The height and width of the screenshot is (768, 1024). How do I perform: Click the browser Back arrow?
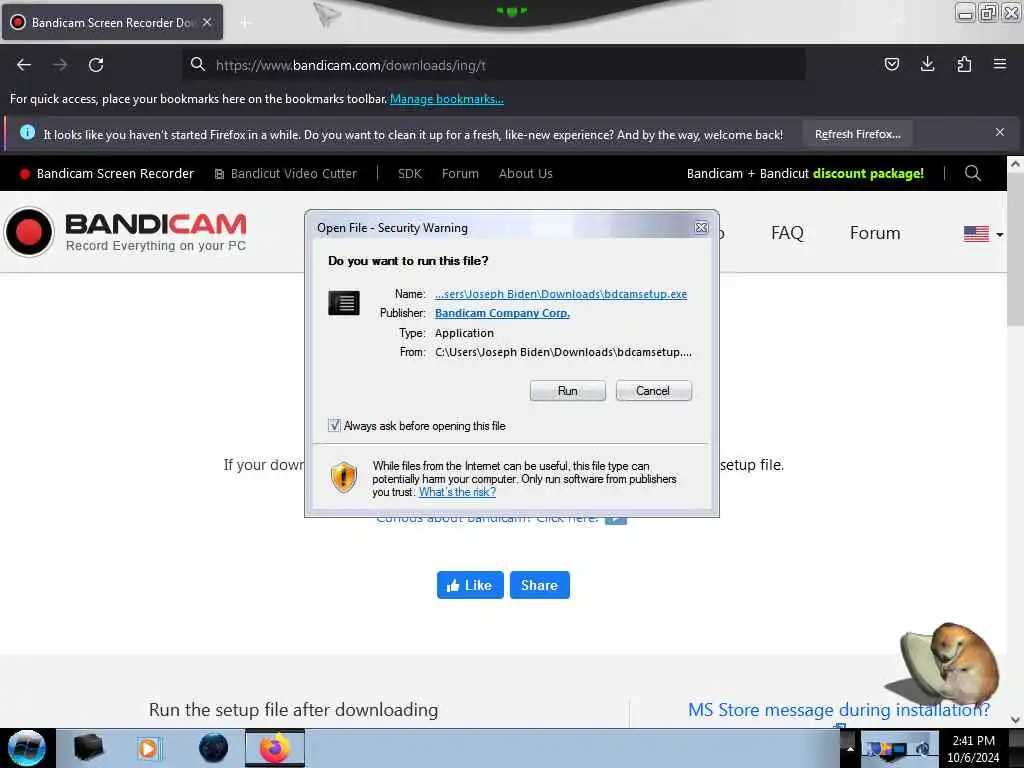point(24,65)
